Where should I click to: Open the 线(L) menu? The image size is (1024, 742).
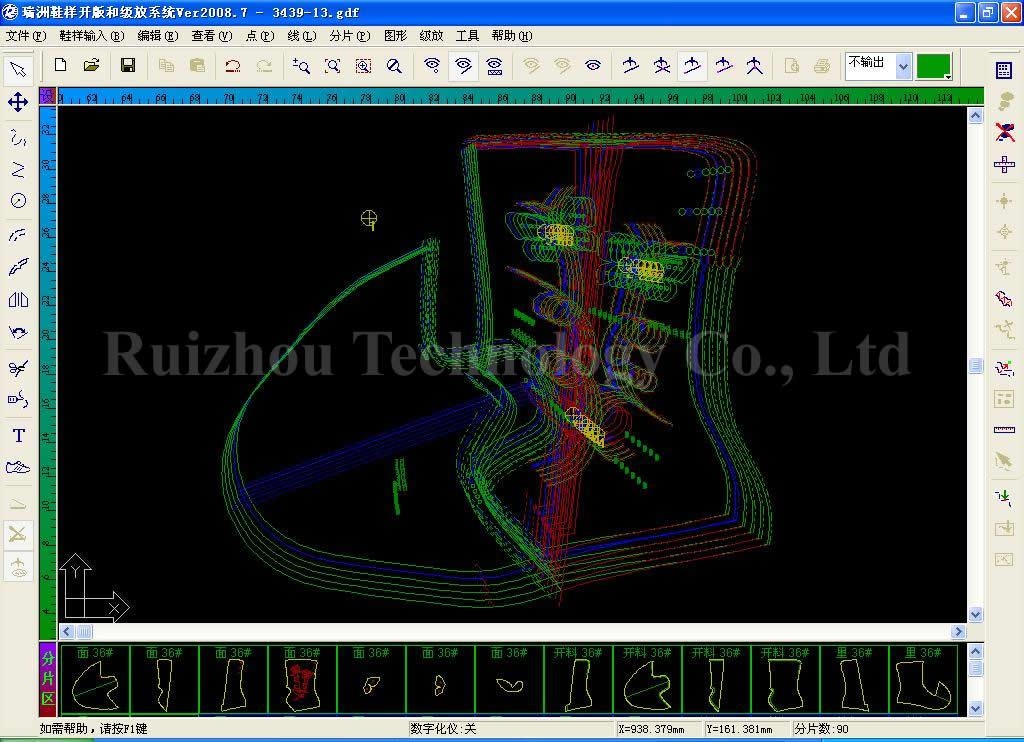click(x=302, y=36)
